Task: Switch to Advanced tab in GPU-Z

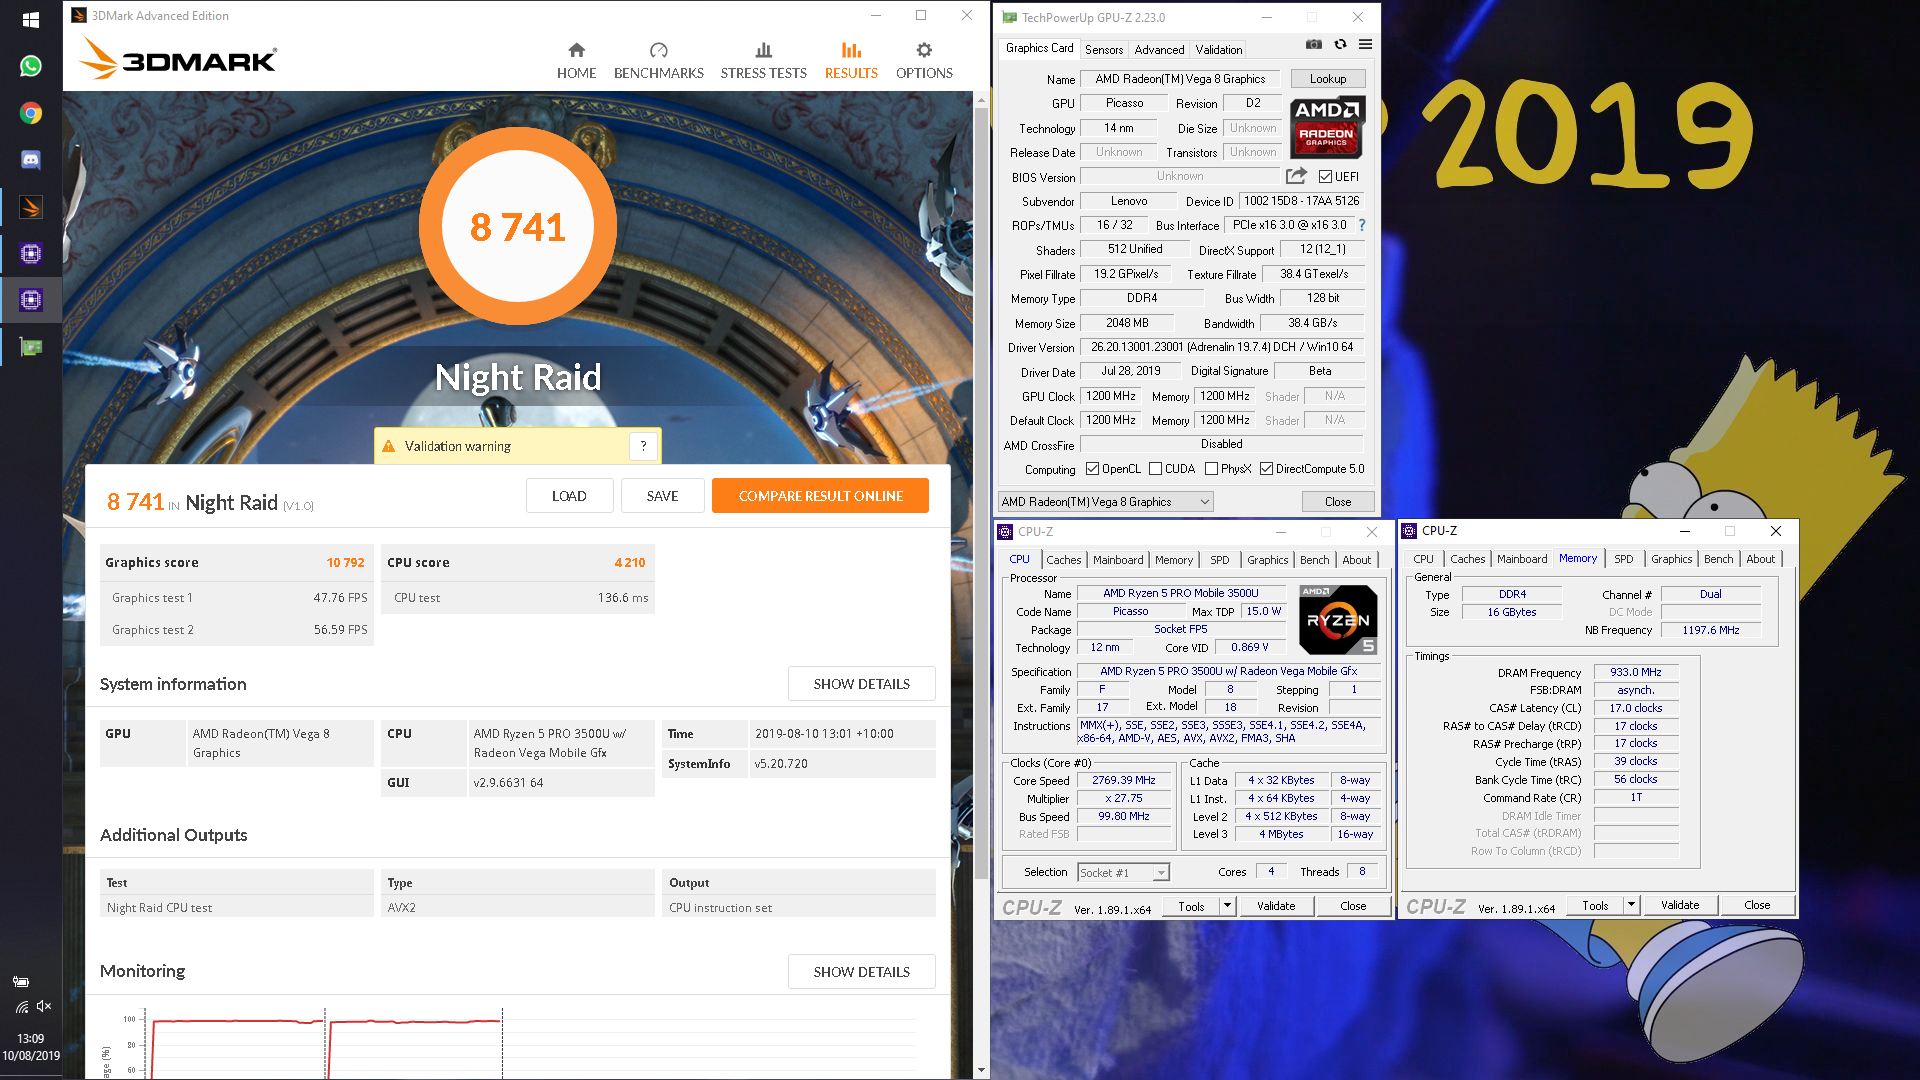Action: 1159,49
